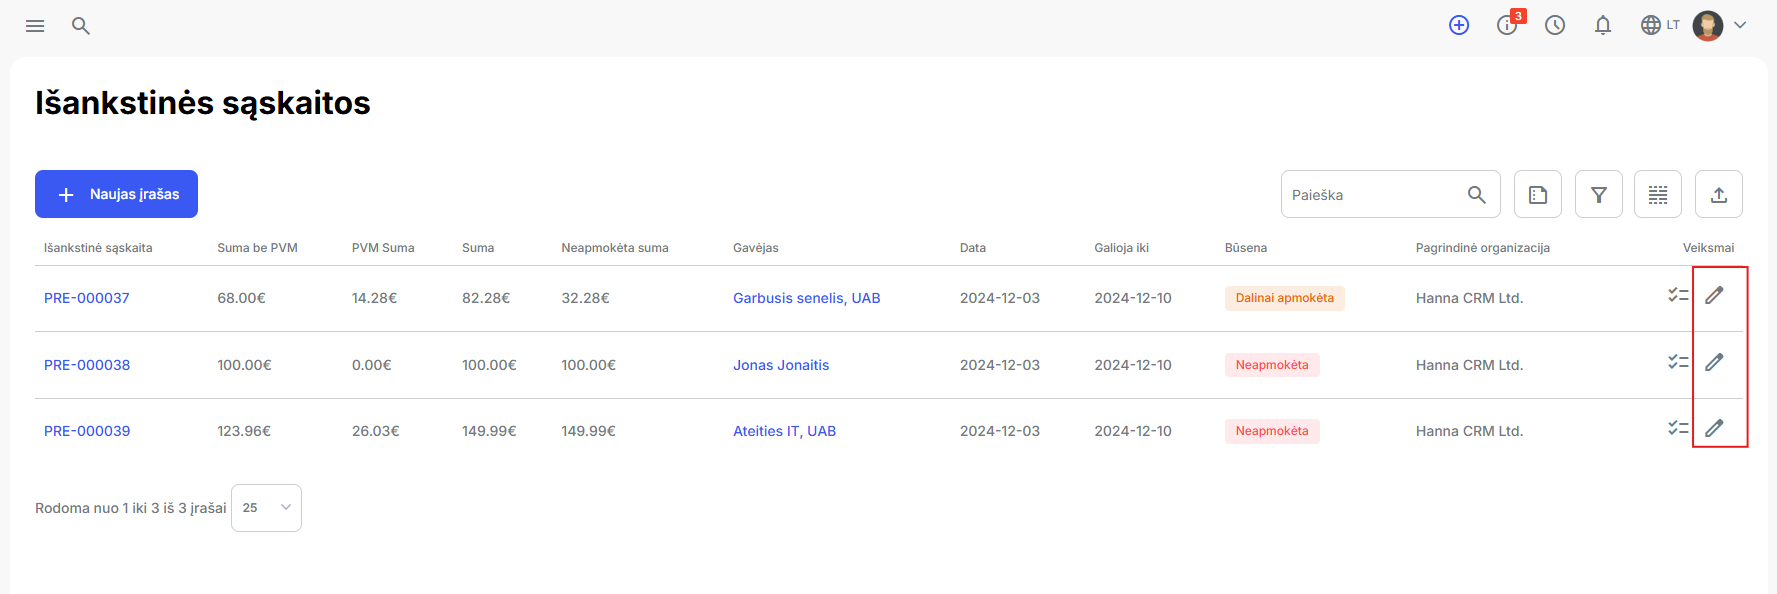The height and width of the screenshot is (594, 1777).
Task: Click the top bar search magnifier icon
Action: click(x=81, y=26)
